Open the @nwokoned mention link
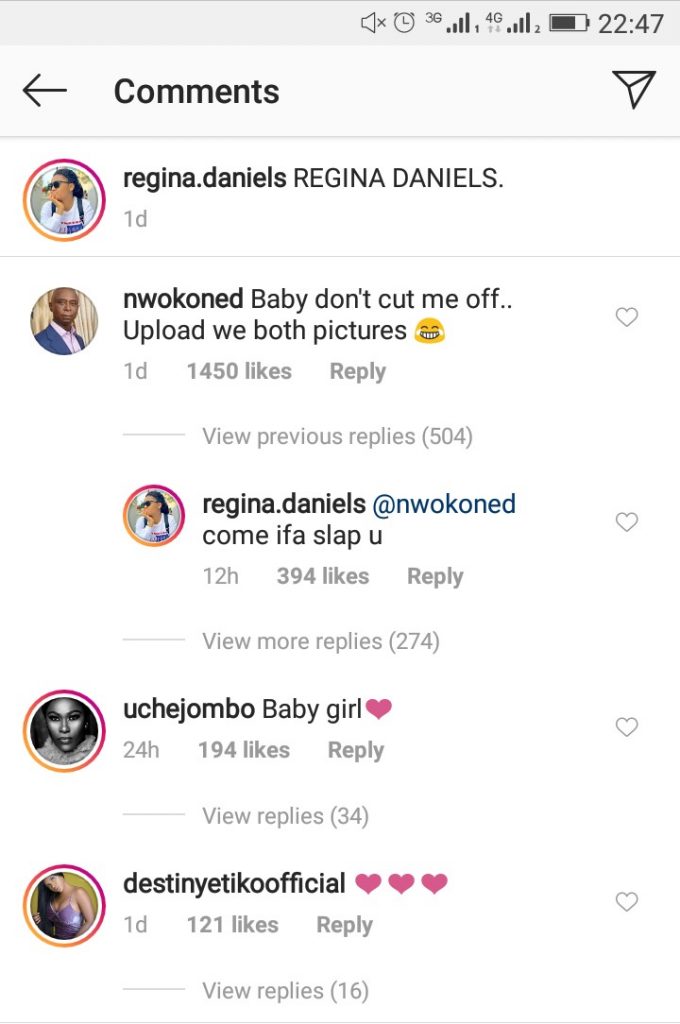680x1024 pixels. pyautogui.click(x=444, y=504)
